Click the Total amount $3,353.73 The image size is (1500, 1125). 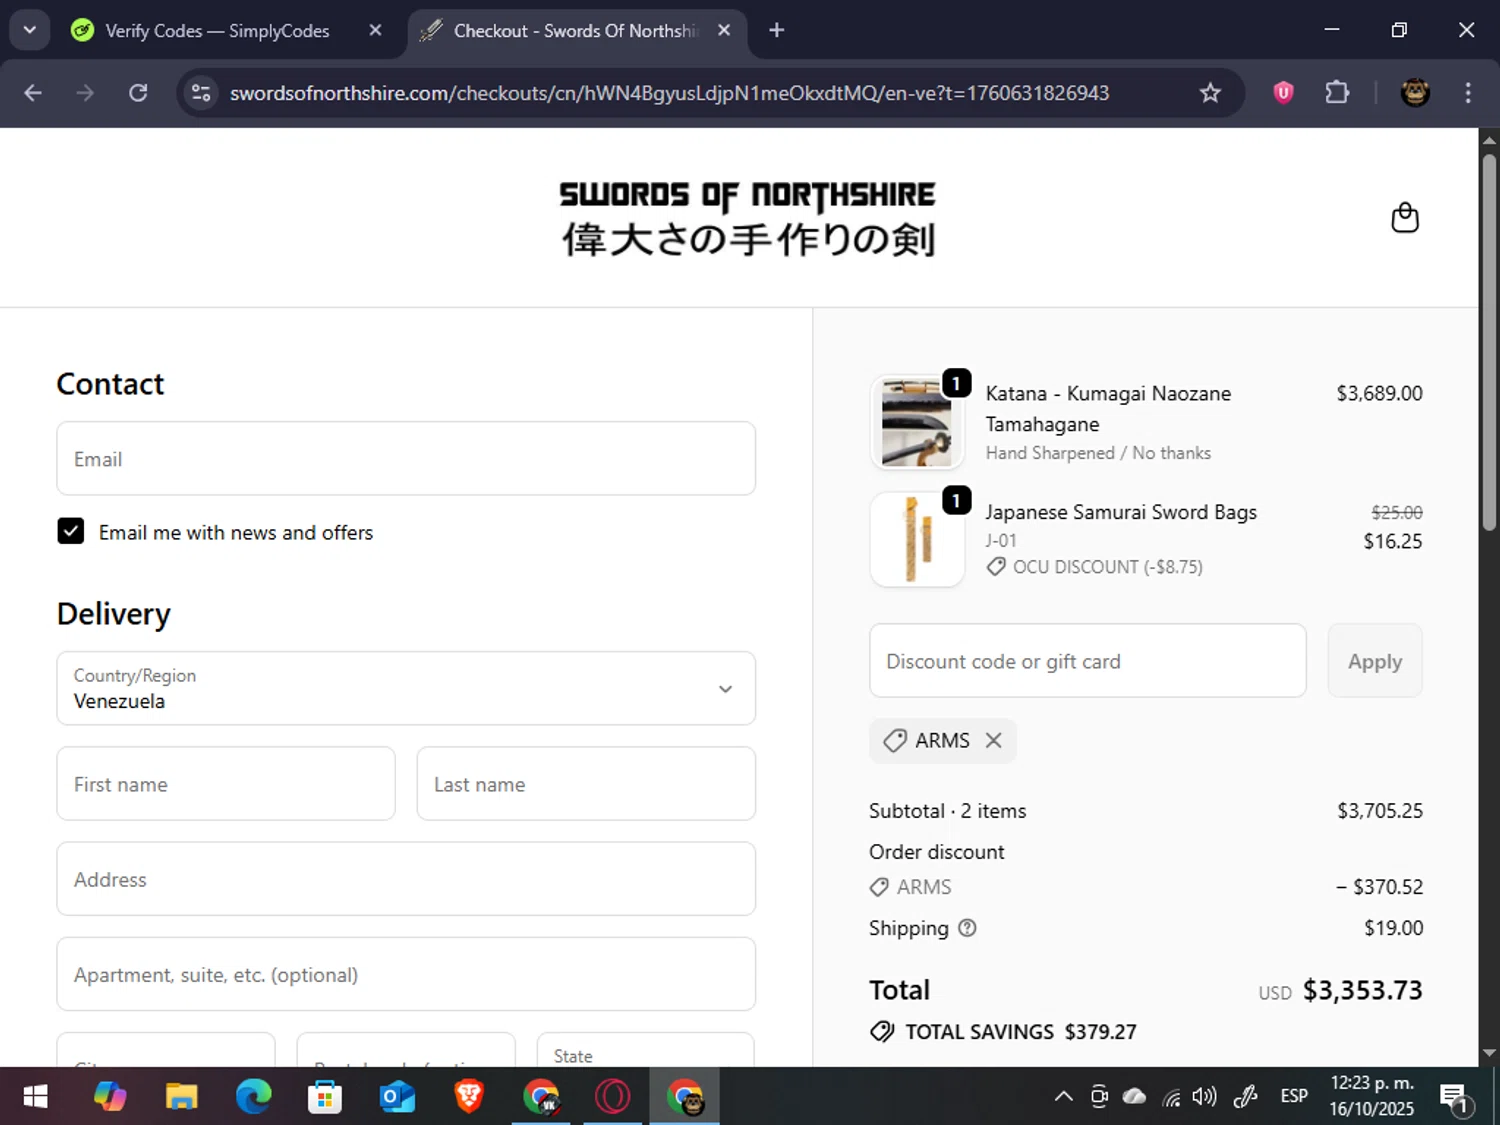[x=1362, y=990]
